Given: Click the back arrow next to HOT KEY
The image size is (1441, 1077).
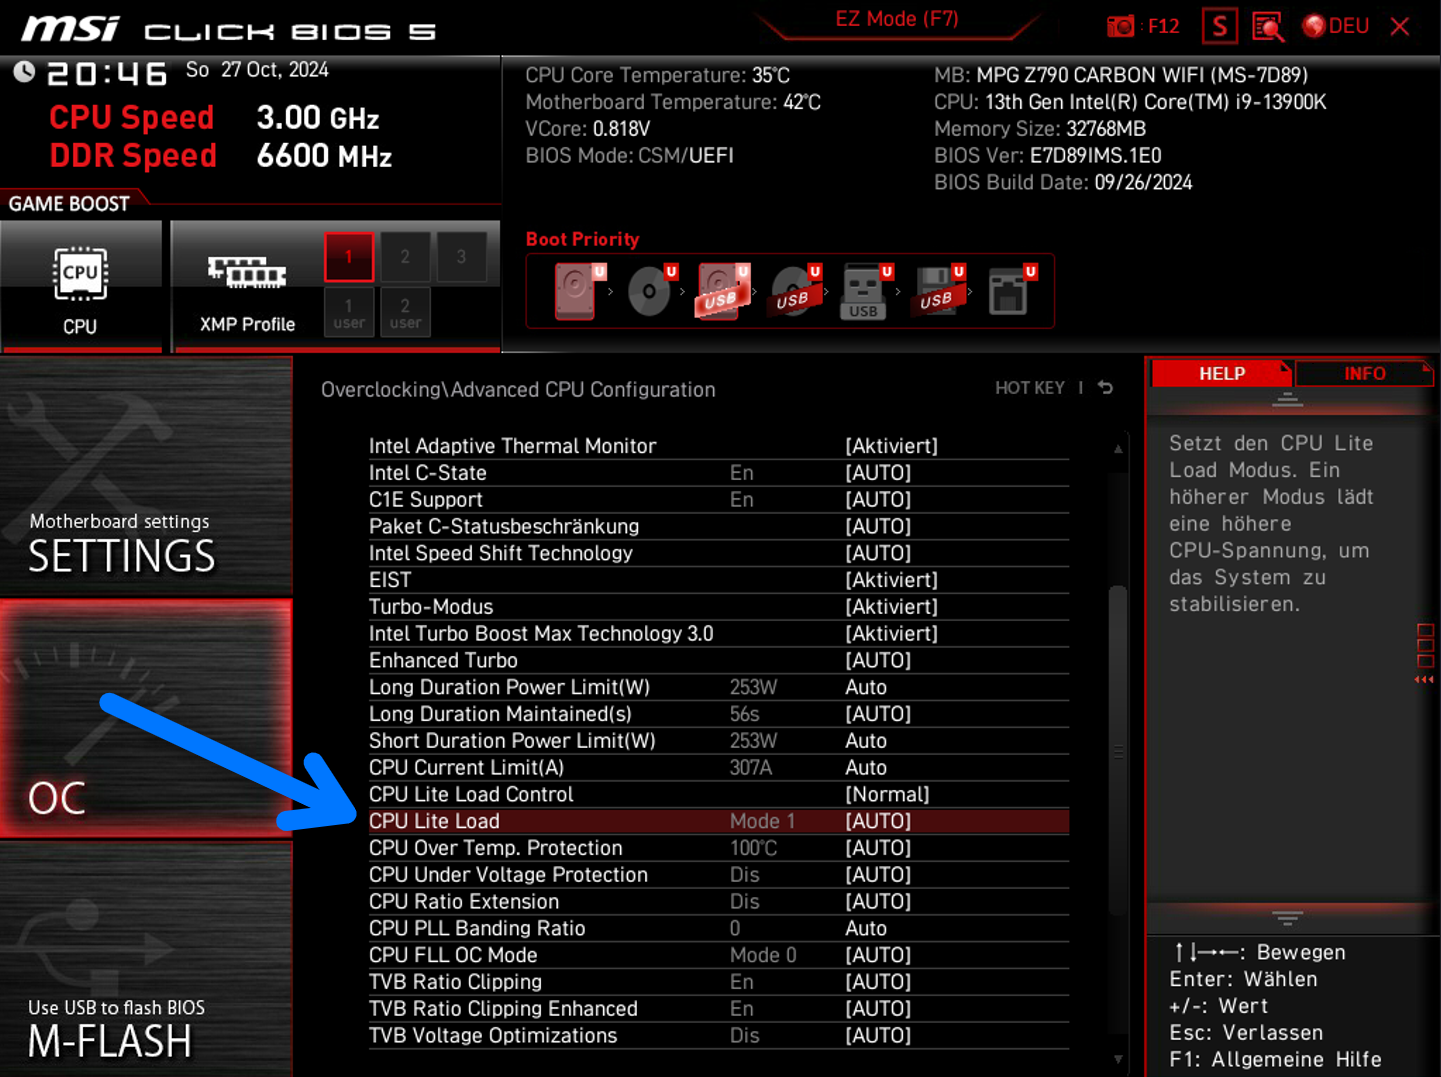Looking at the screenshot, I should [1105, 388].
